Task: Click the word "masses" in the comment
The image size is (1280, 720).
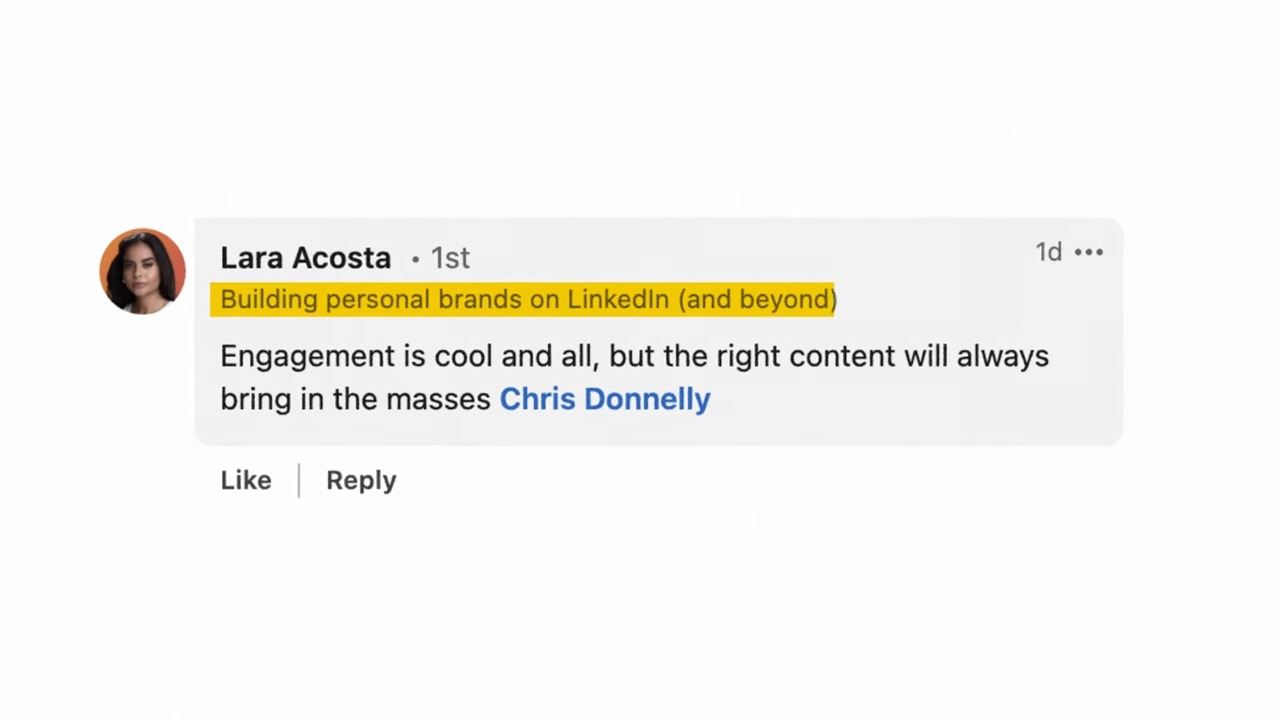Action: 438,399
